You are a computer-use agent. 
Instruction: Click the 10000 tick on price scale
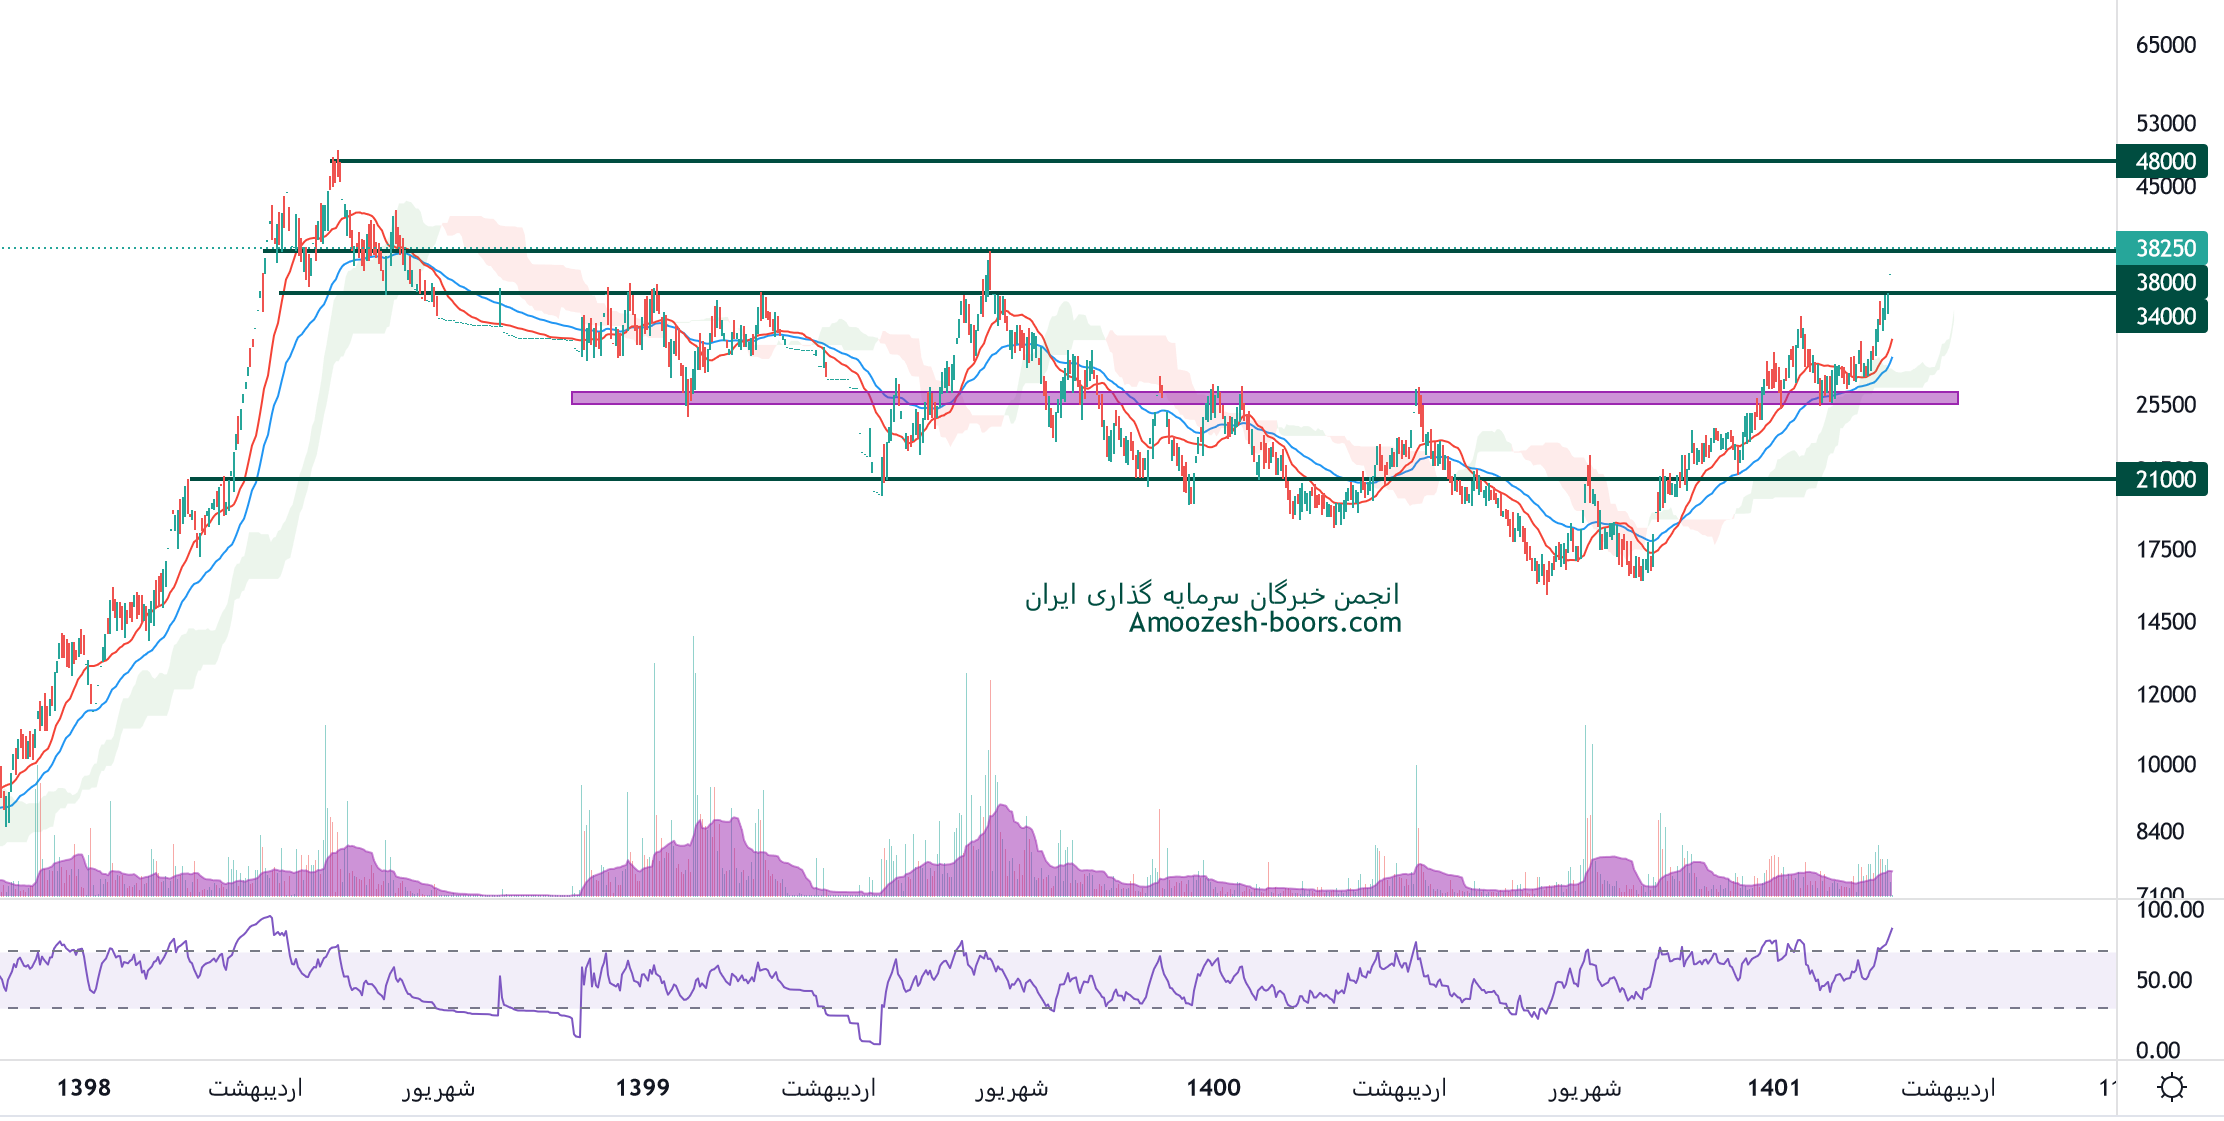click(x=2165, y=764)
